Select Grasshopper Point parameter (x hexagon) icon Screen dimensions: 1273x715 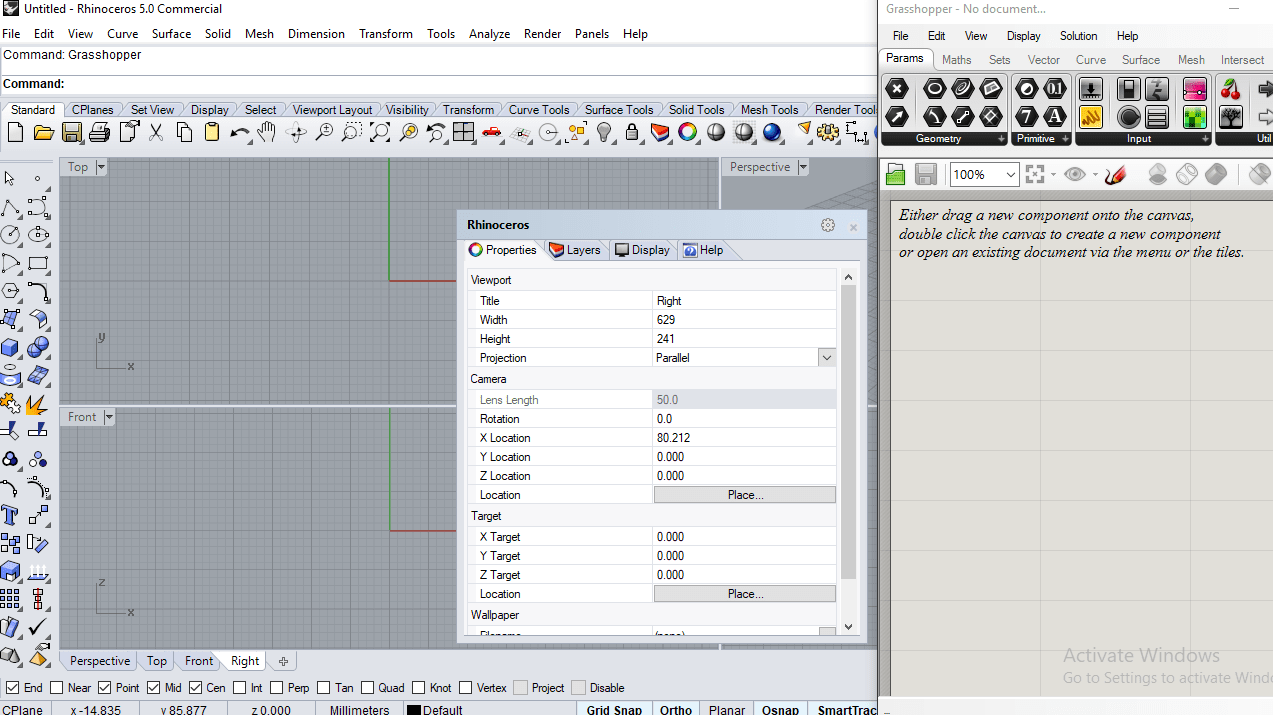coord(897,89)
